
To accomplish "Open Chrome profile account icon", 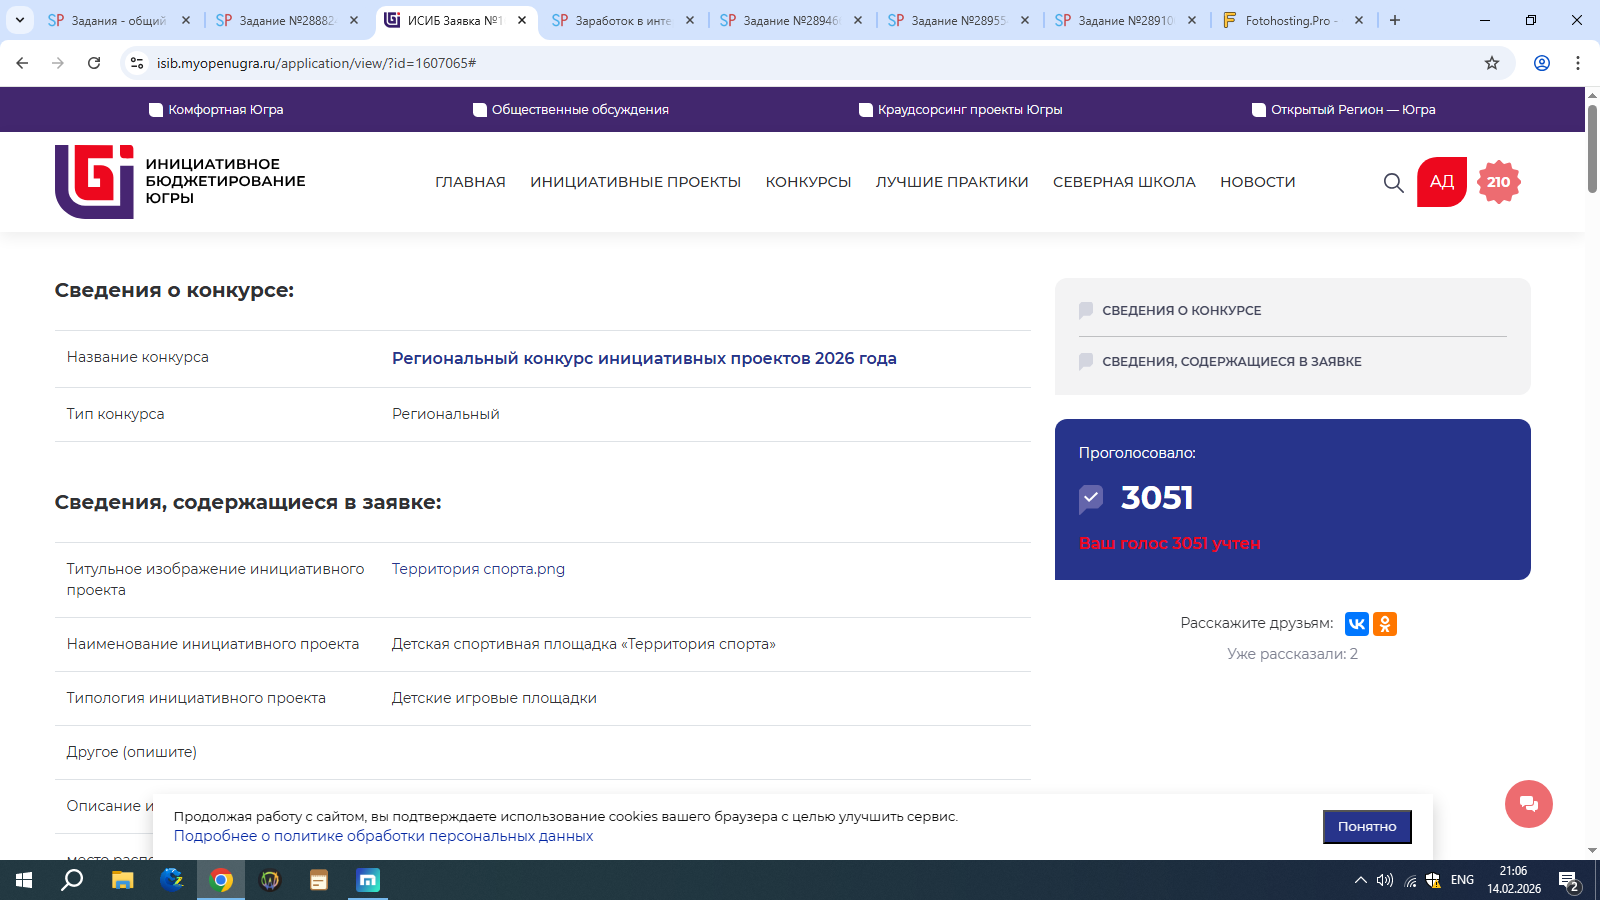I will click(x=1542, y=63).
